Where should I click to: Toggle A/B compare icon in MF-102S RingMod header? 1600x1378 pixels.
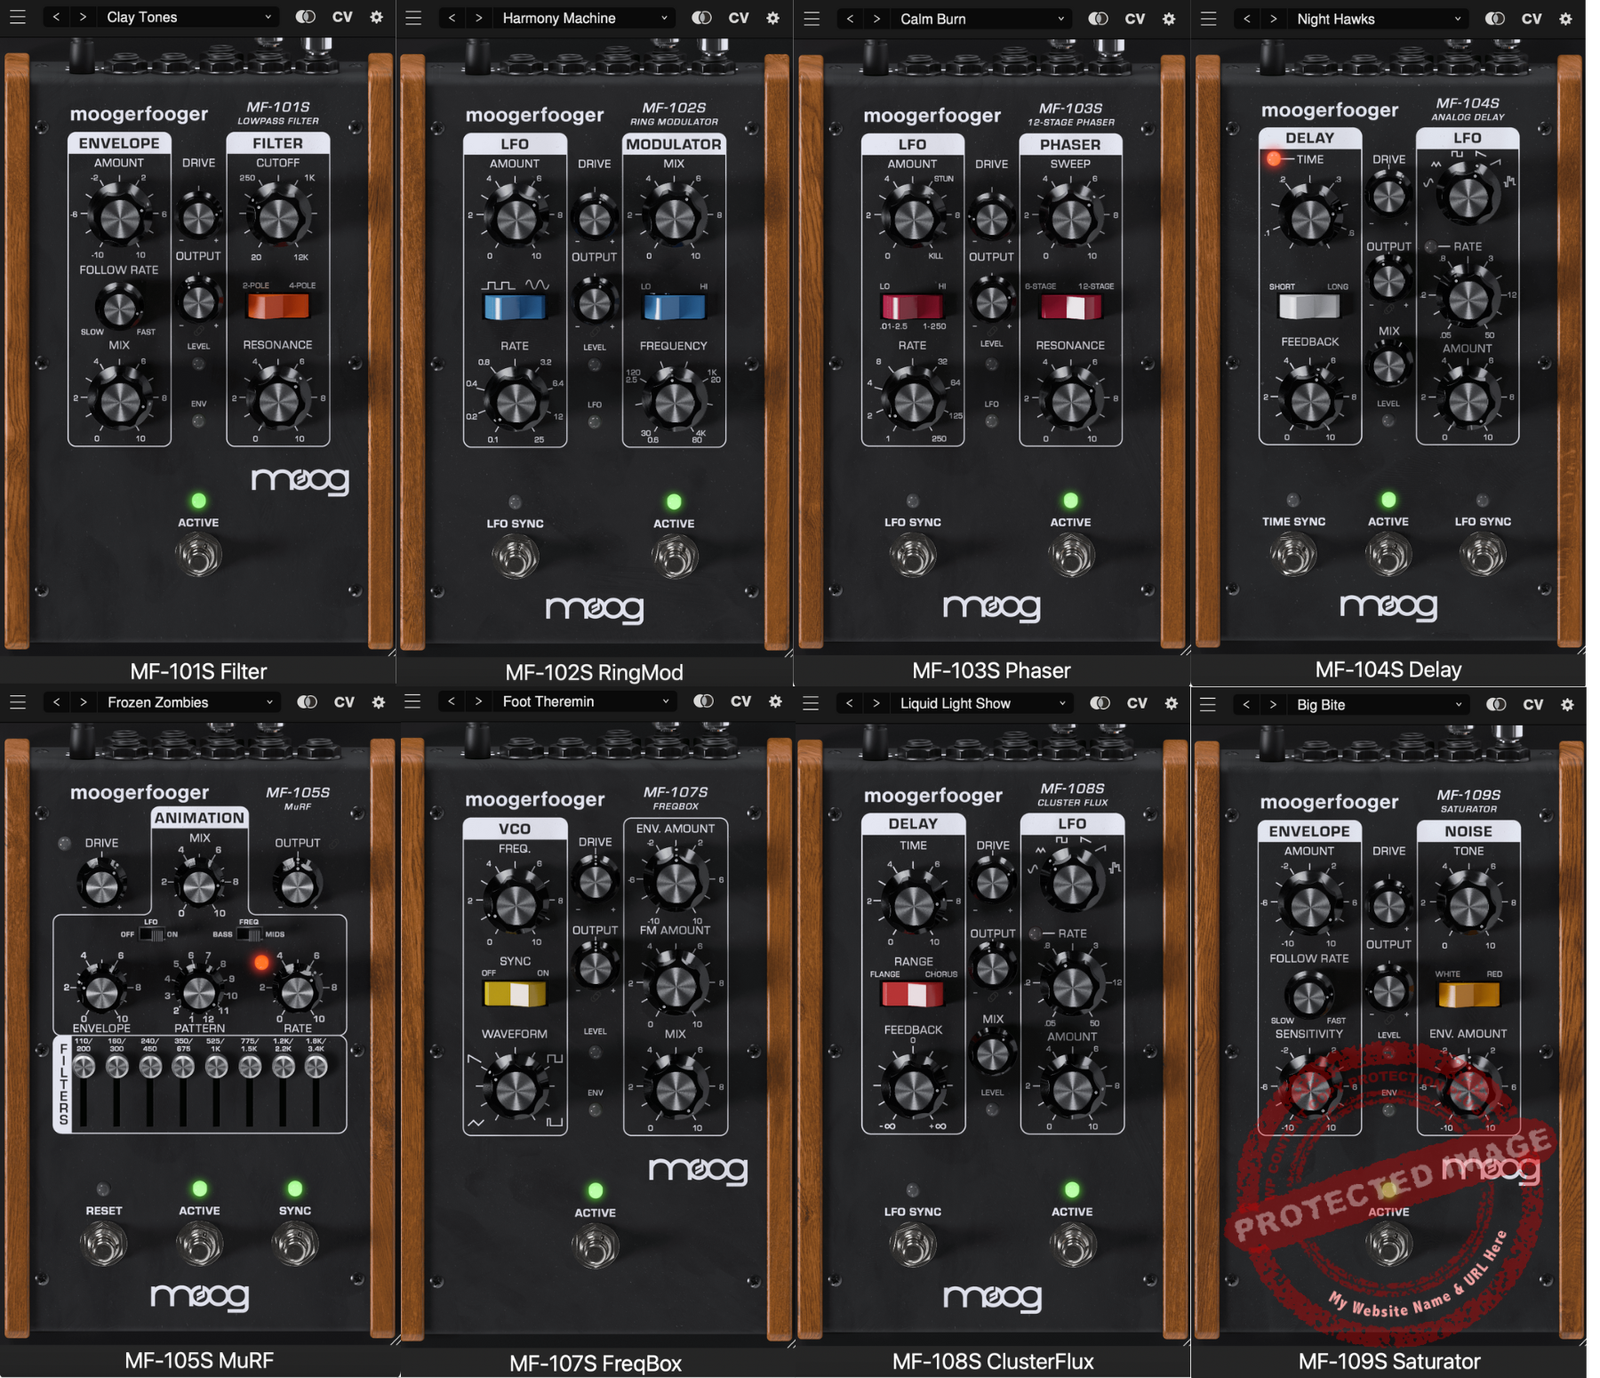coord(702,18)
